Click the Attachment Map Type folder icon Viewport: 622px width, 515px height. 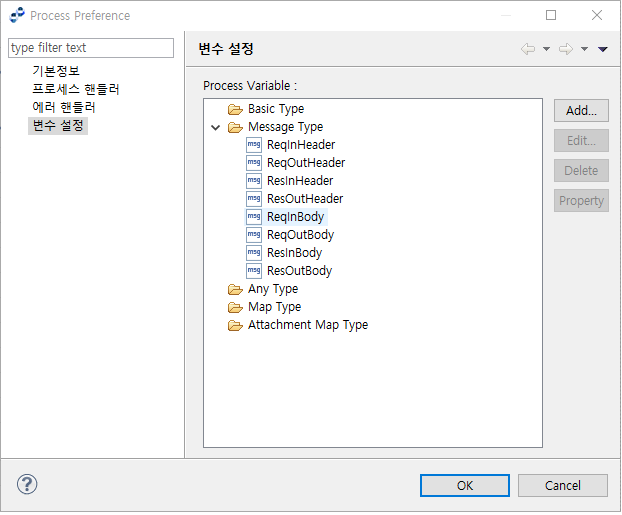(x=235, y=326)
